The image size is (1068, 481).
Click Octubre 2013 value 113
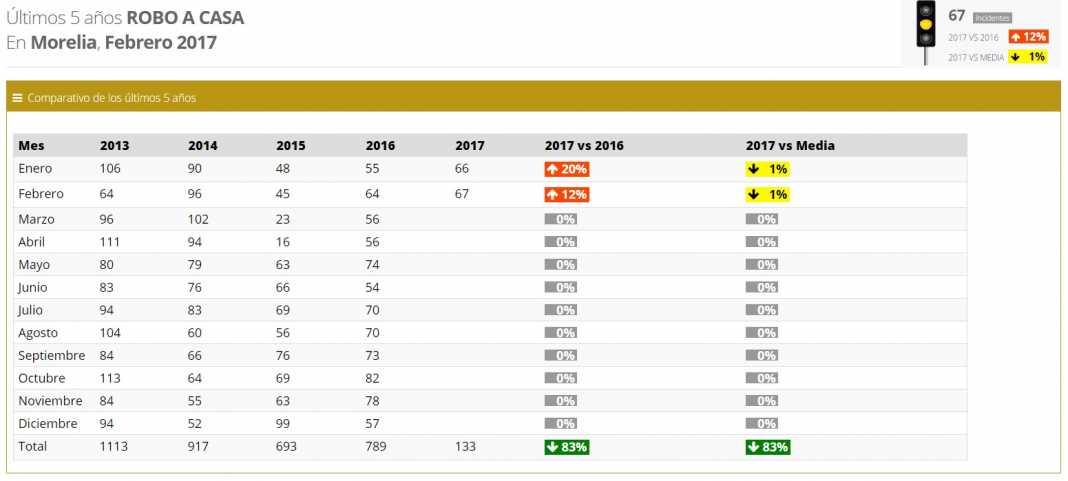110,378
